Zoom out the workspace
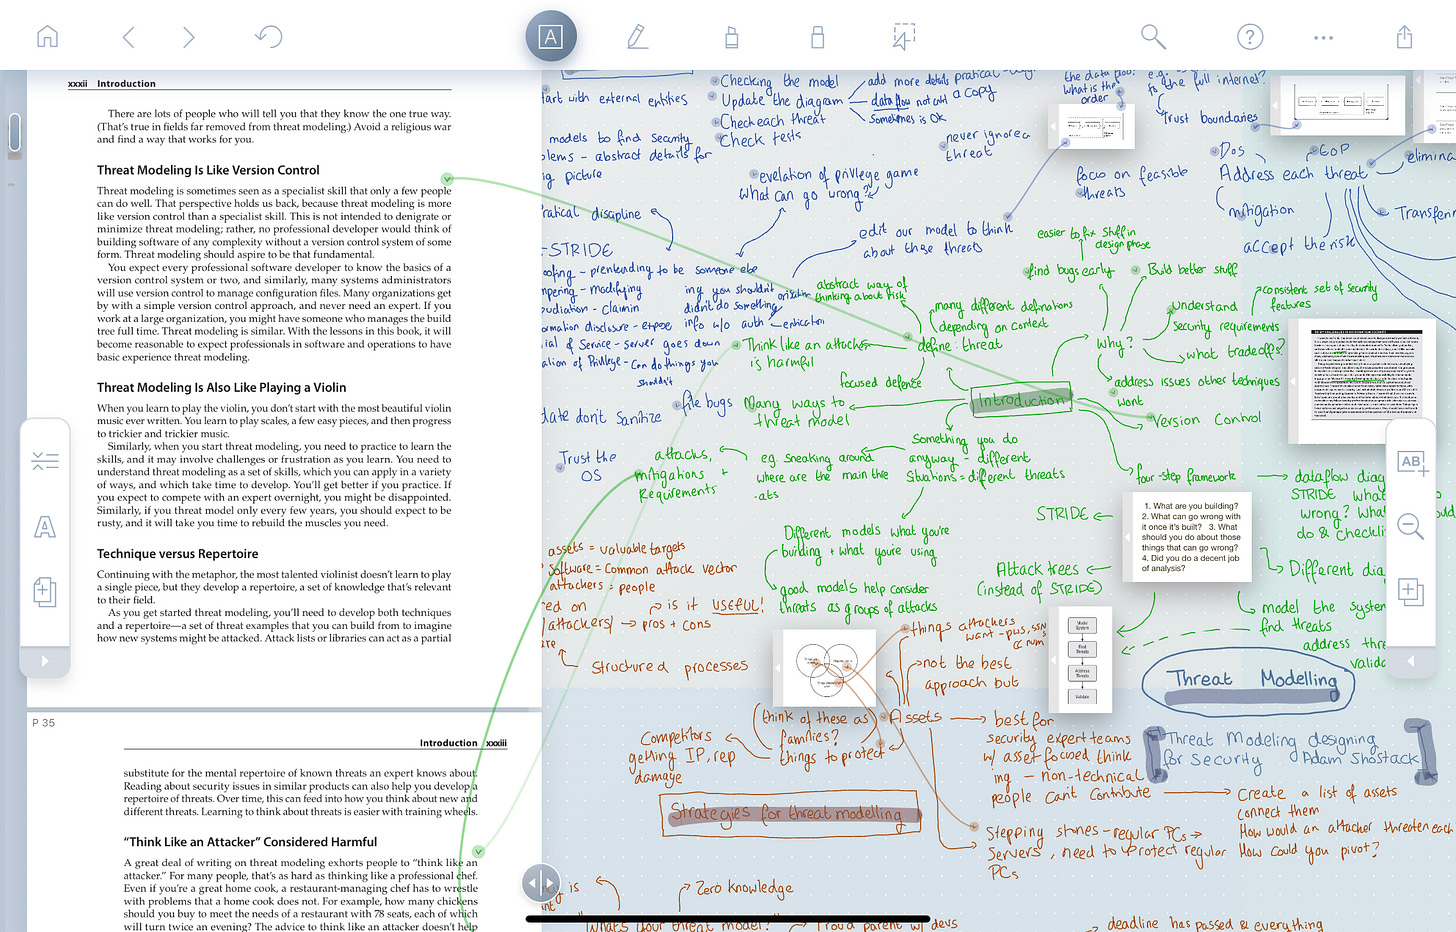 (1411, 526)
